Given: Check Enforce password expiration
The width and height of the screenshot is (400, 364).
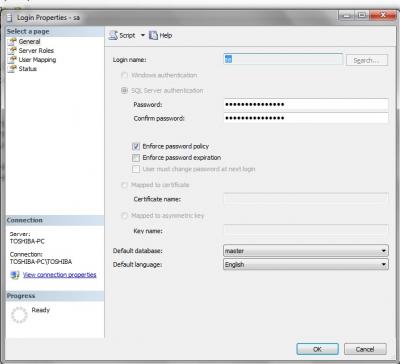Looking at the screenshot, I should (x=136, y=158).
